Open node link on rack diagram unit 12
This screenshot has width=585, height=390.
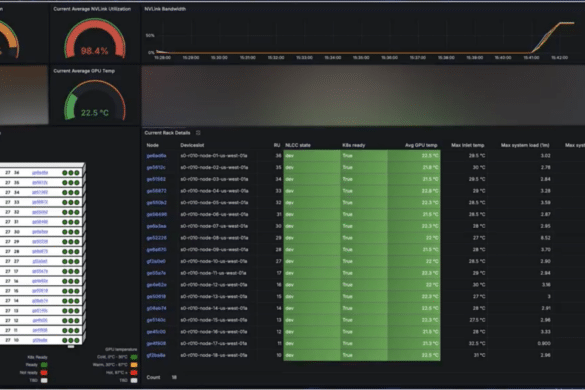40,320
